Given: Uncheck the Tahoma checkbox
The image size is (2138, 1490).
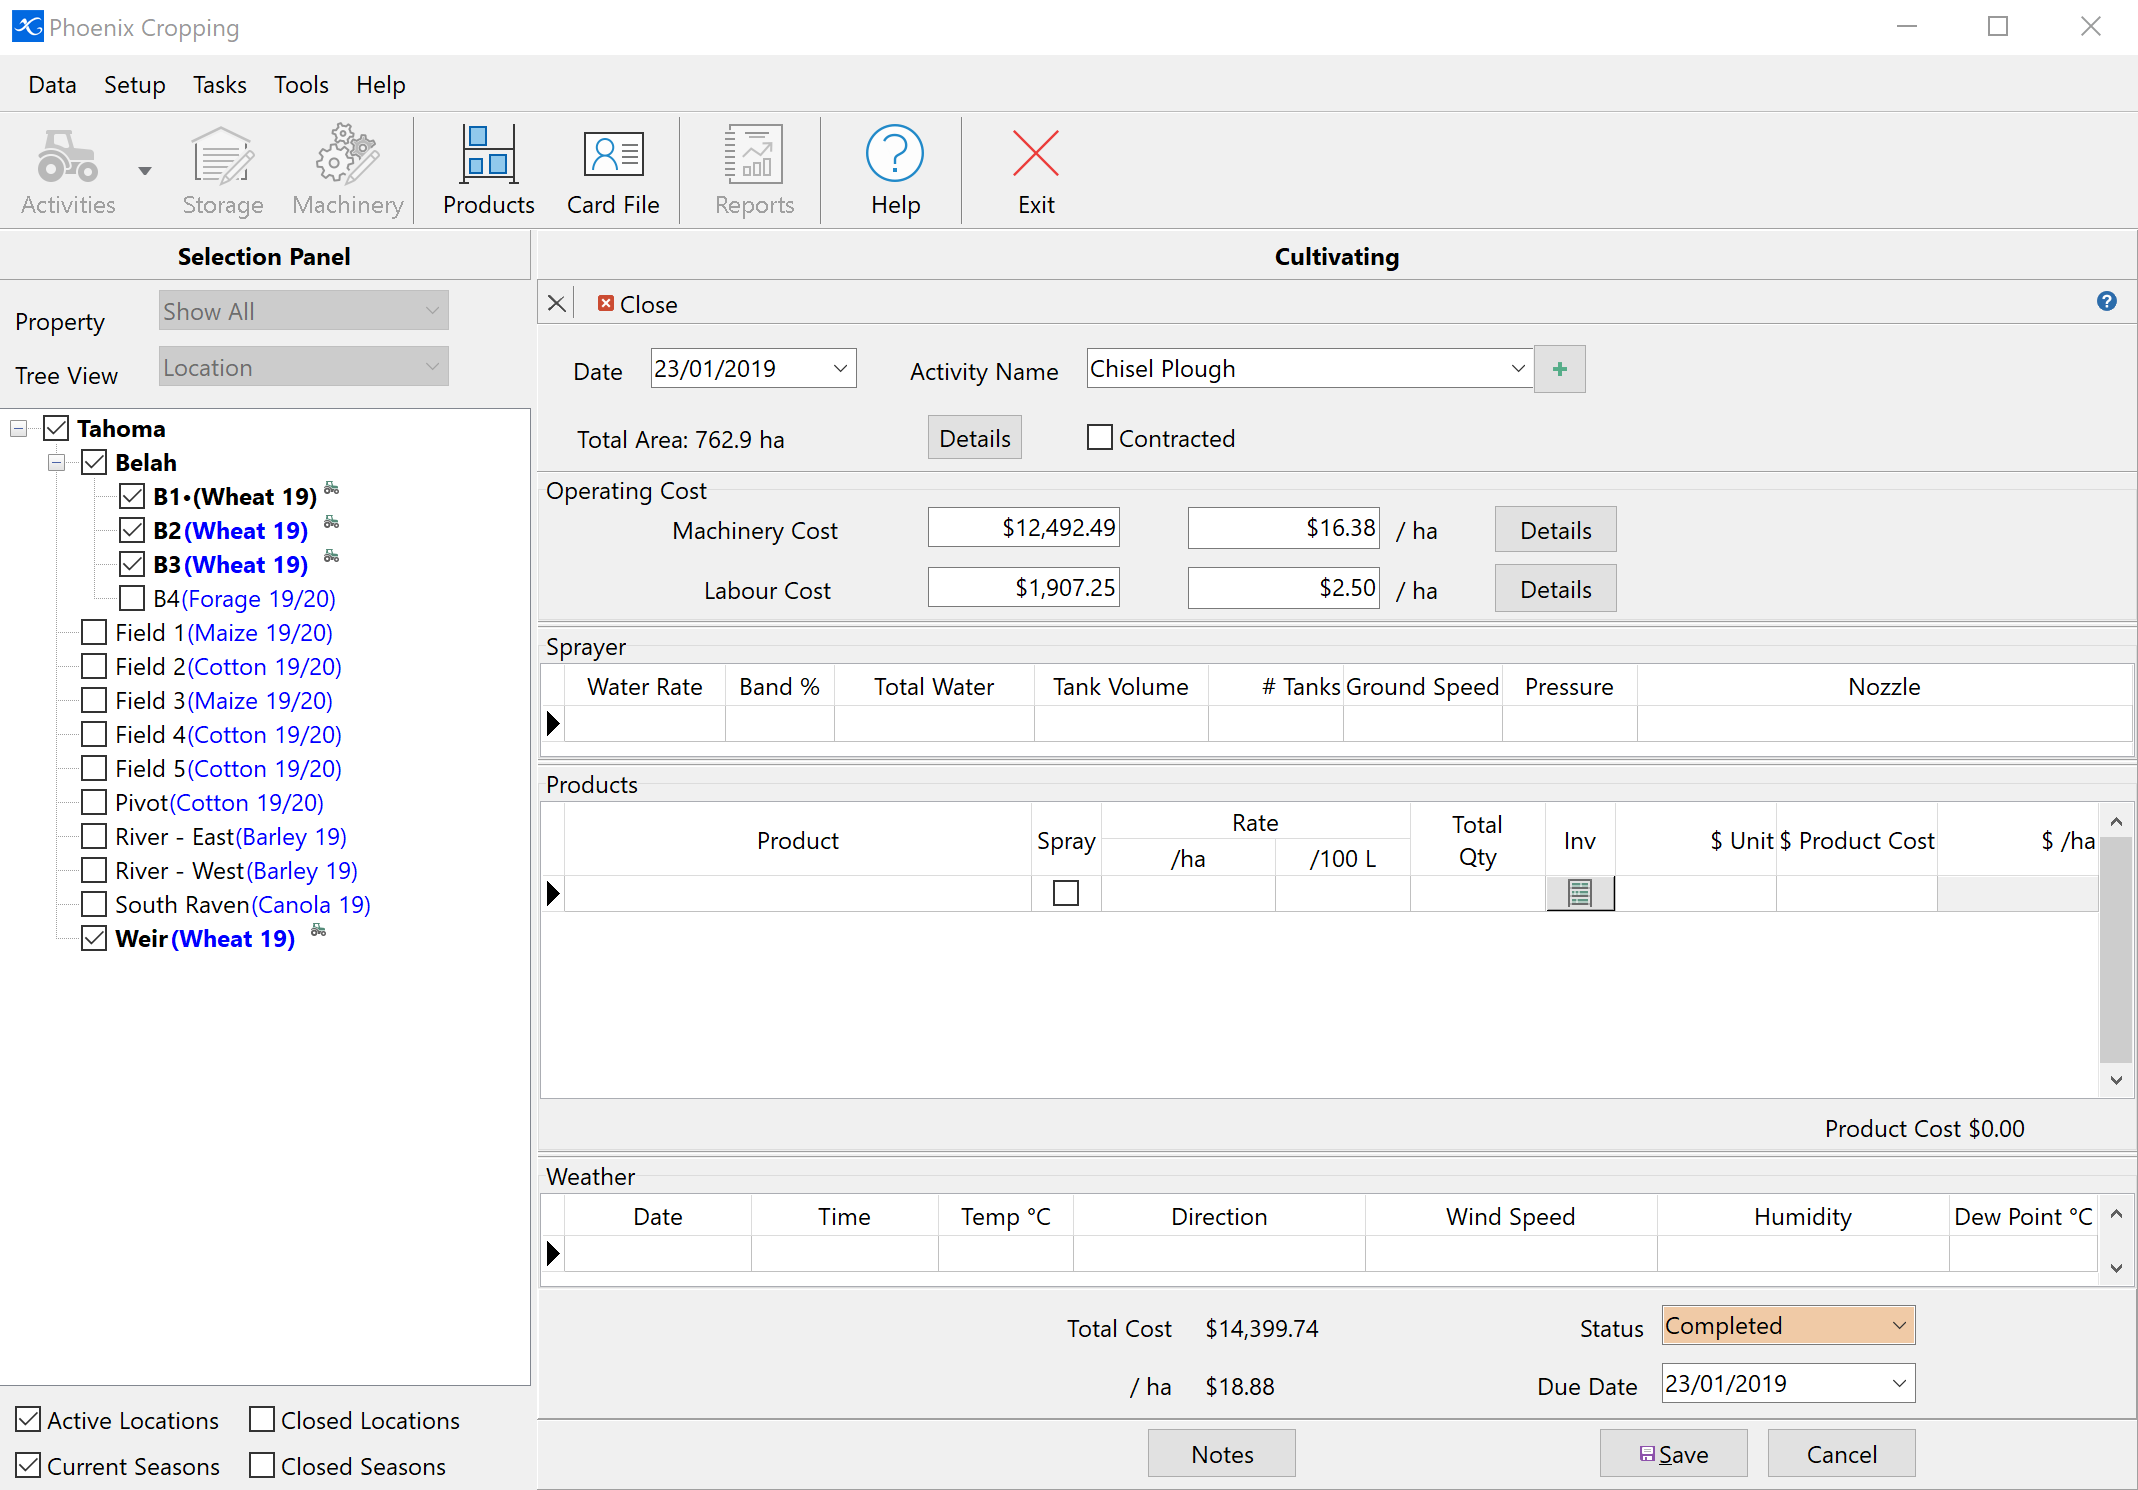Looking at the screenshot, I should 56,429.
